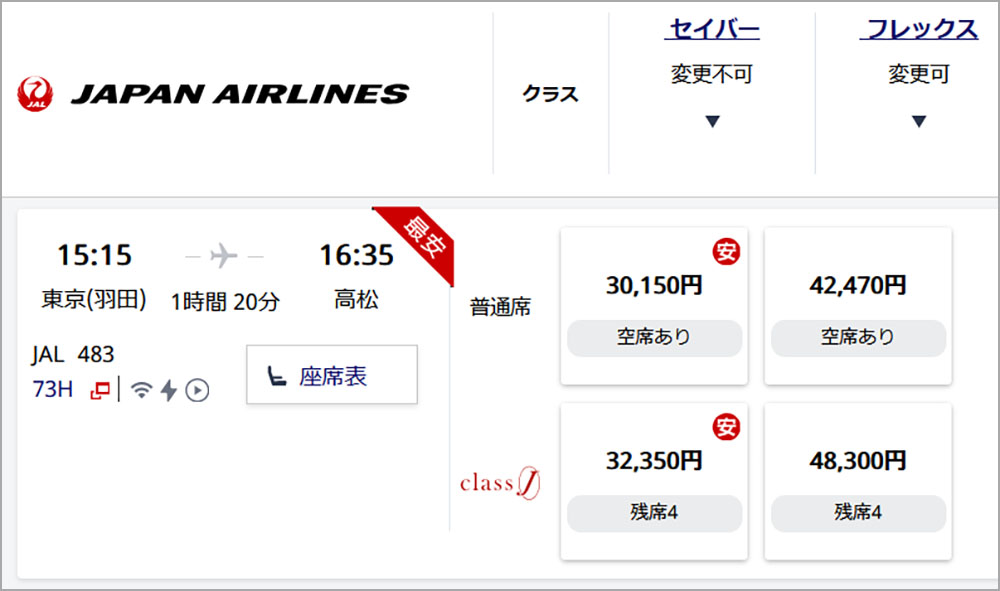
Task: Expand the セイバー fare details arrow
Action: (x=712, y=122)
